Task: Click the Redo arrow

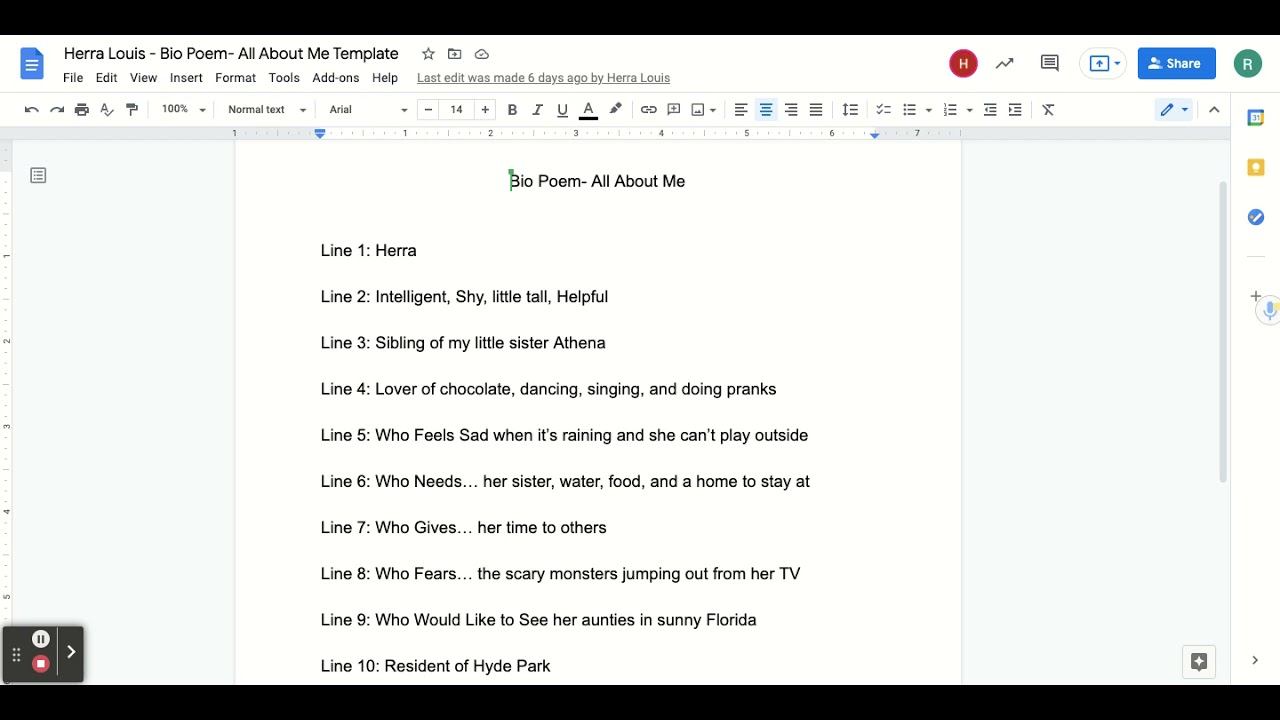Action: [x=57, y=110]
